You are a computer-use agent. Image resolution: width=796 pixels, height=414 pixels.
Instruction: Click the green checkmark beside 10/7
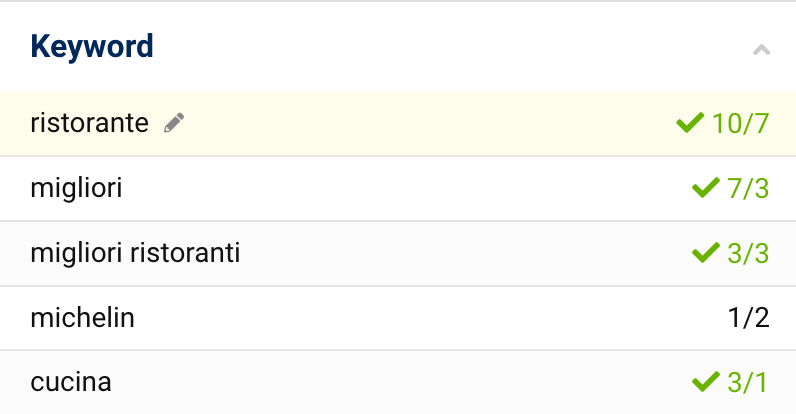point(690,122)
